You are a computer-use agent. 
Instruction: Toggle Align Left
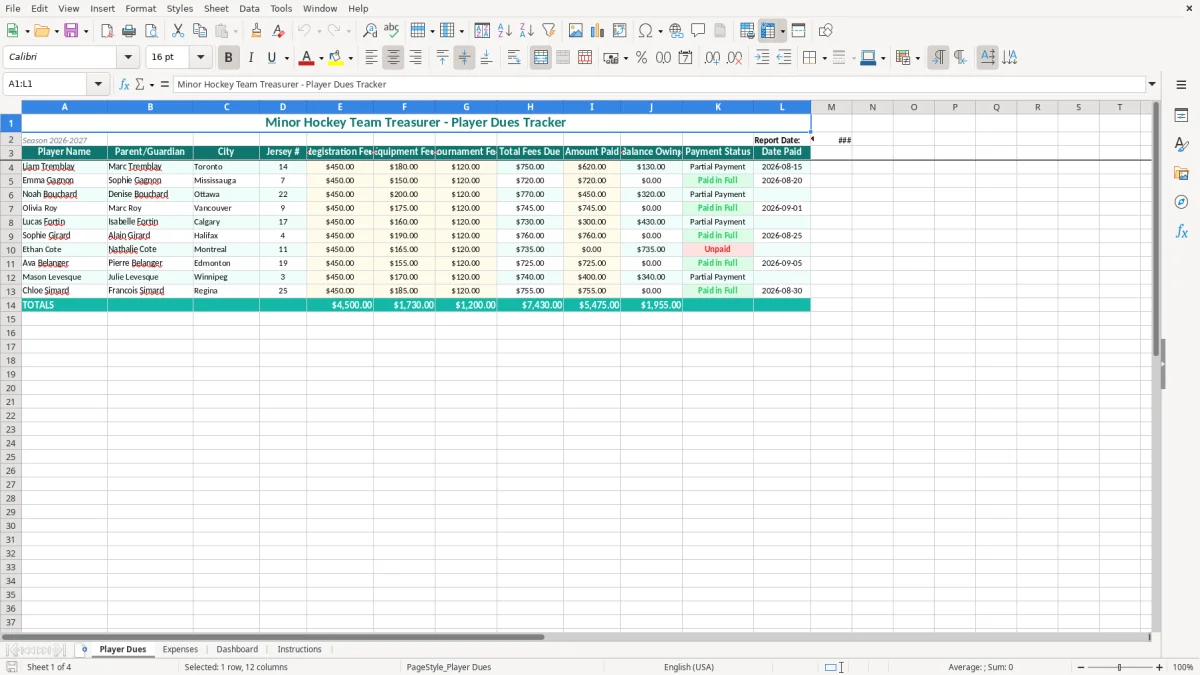coord(371,58)
